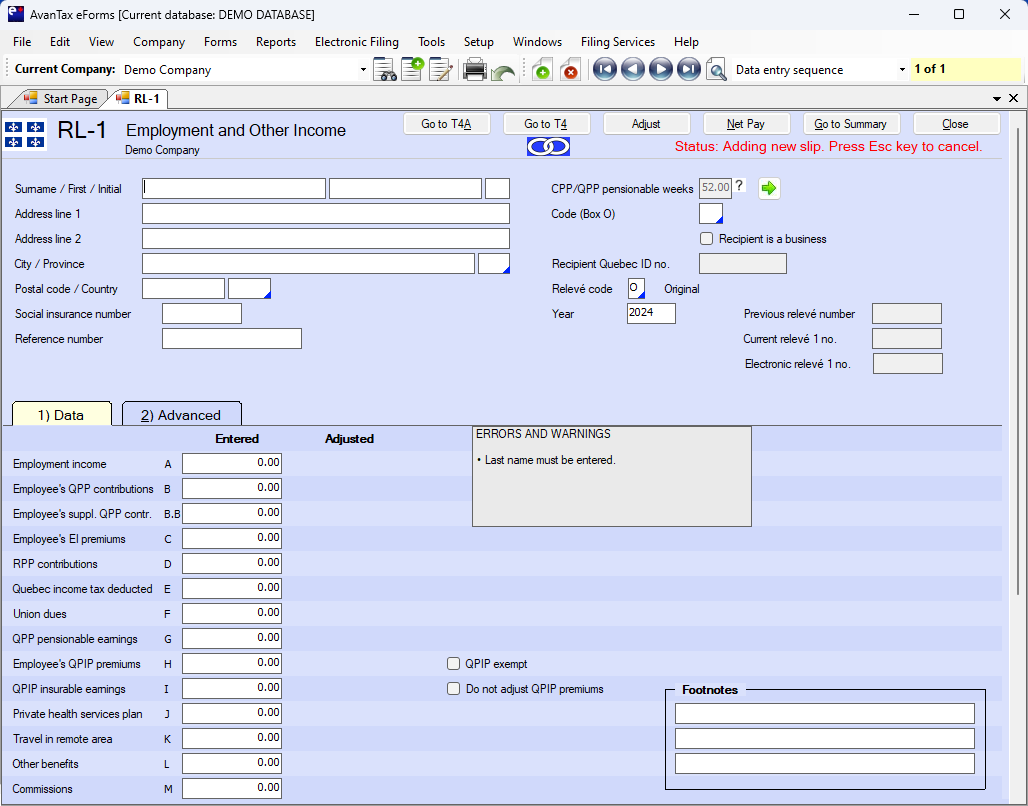Click the add new slip green plus icon
The height and width of the screenshot is (806, 1028).
(x=541, y=70)
